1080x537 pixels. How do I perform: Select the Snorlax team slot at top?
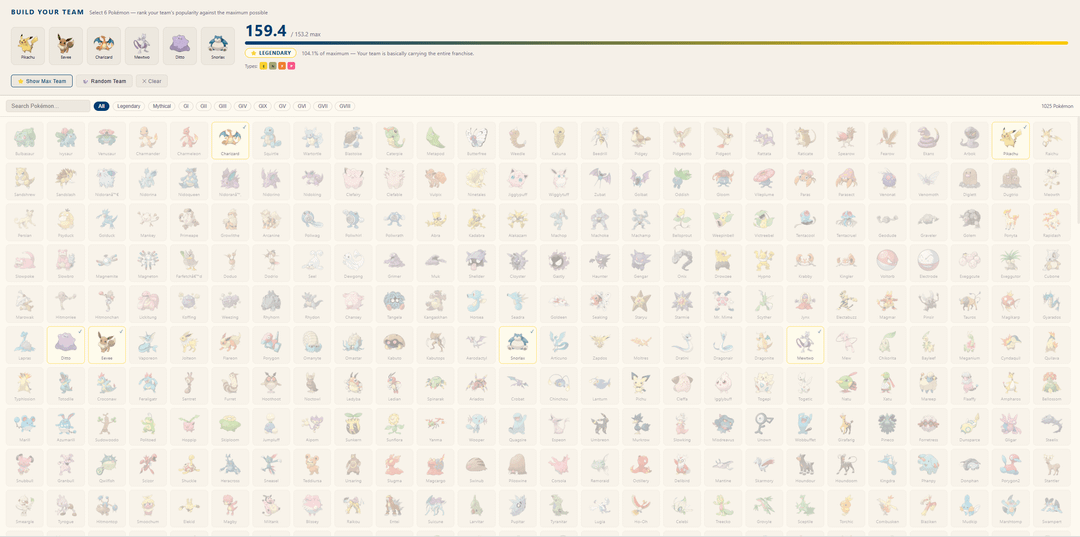219,45
